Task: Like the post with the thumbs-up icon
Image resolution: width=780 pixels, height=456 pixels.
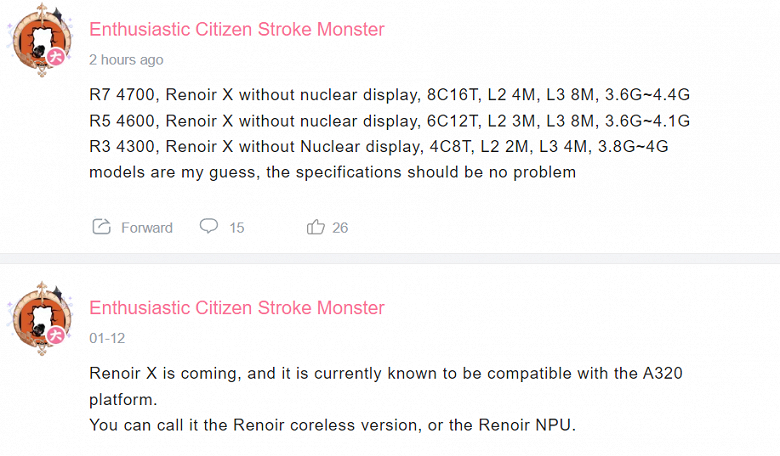Action: click(316, 227)
